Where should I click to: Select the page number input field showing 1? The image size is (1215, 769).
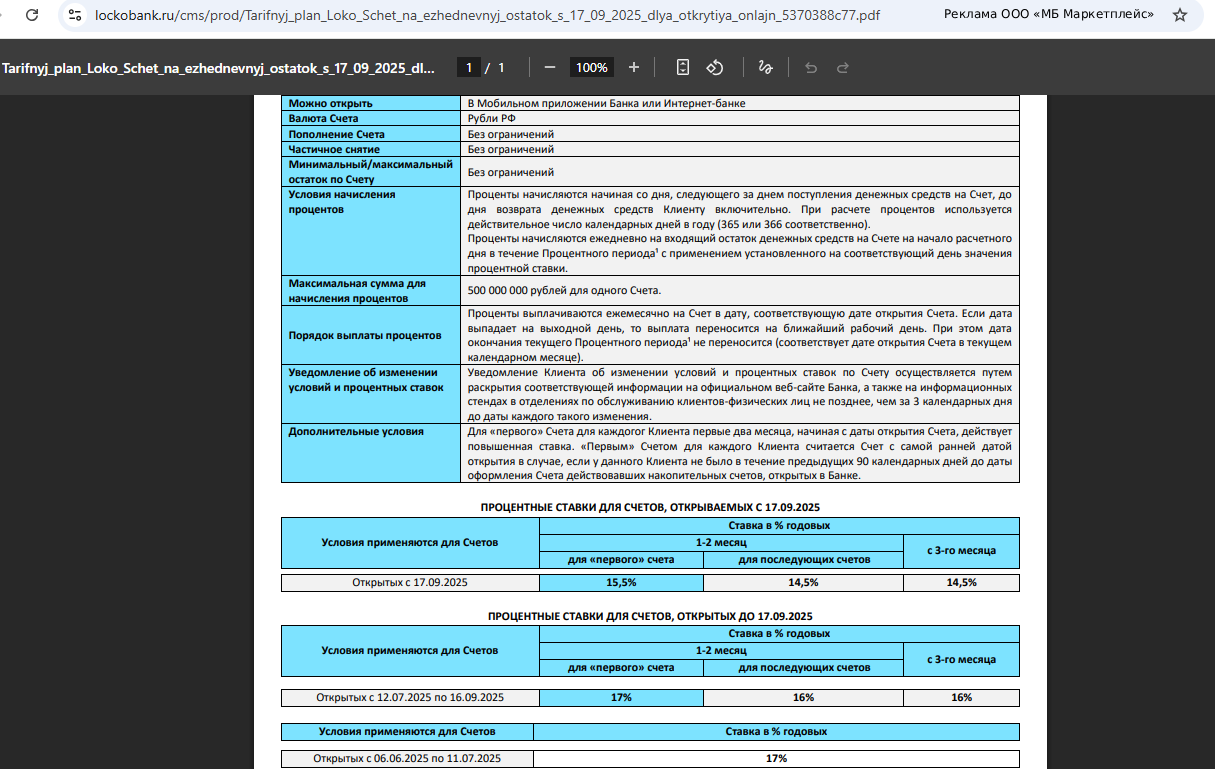coord(468,67)
